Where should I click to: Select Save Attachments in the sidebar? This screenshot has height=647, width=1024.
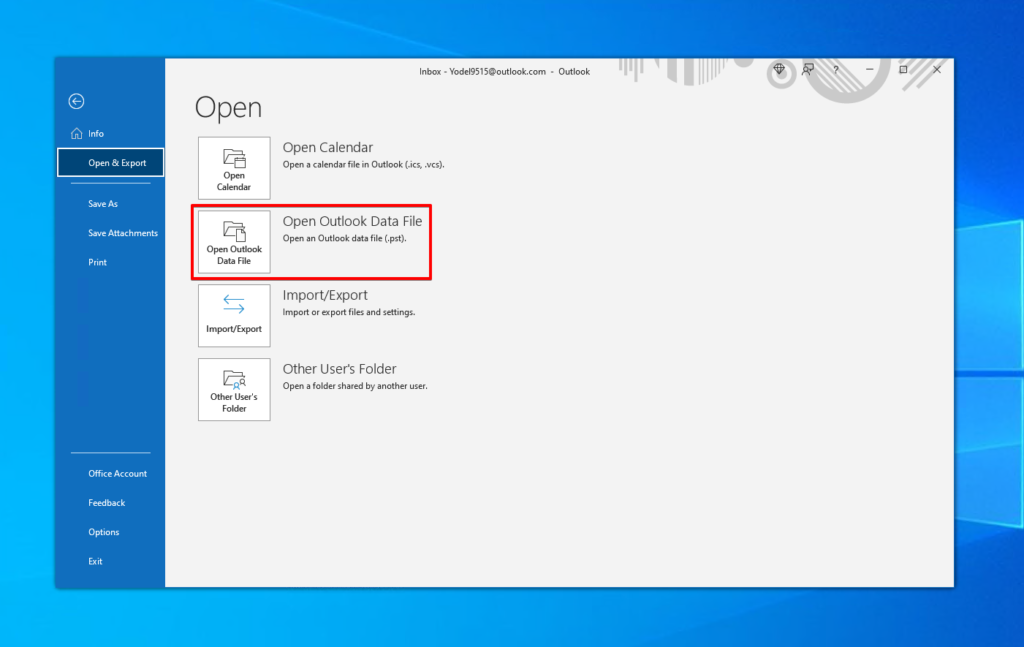click(122, 232)
